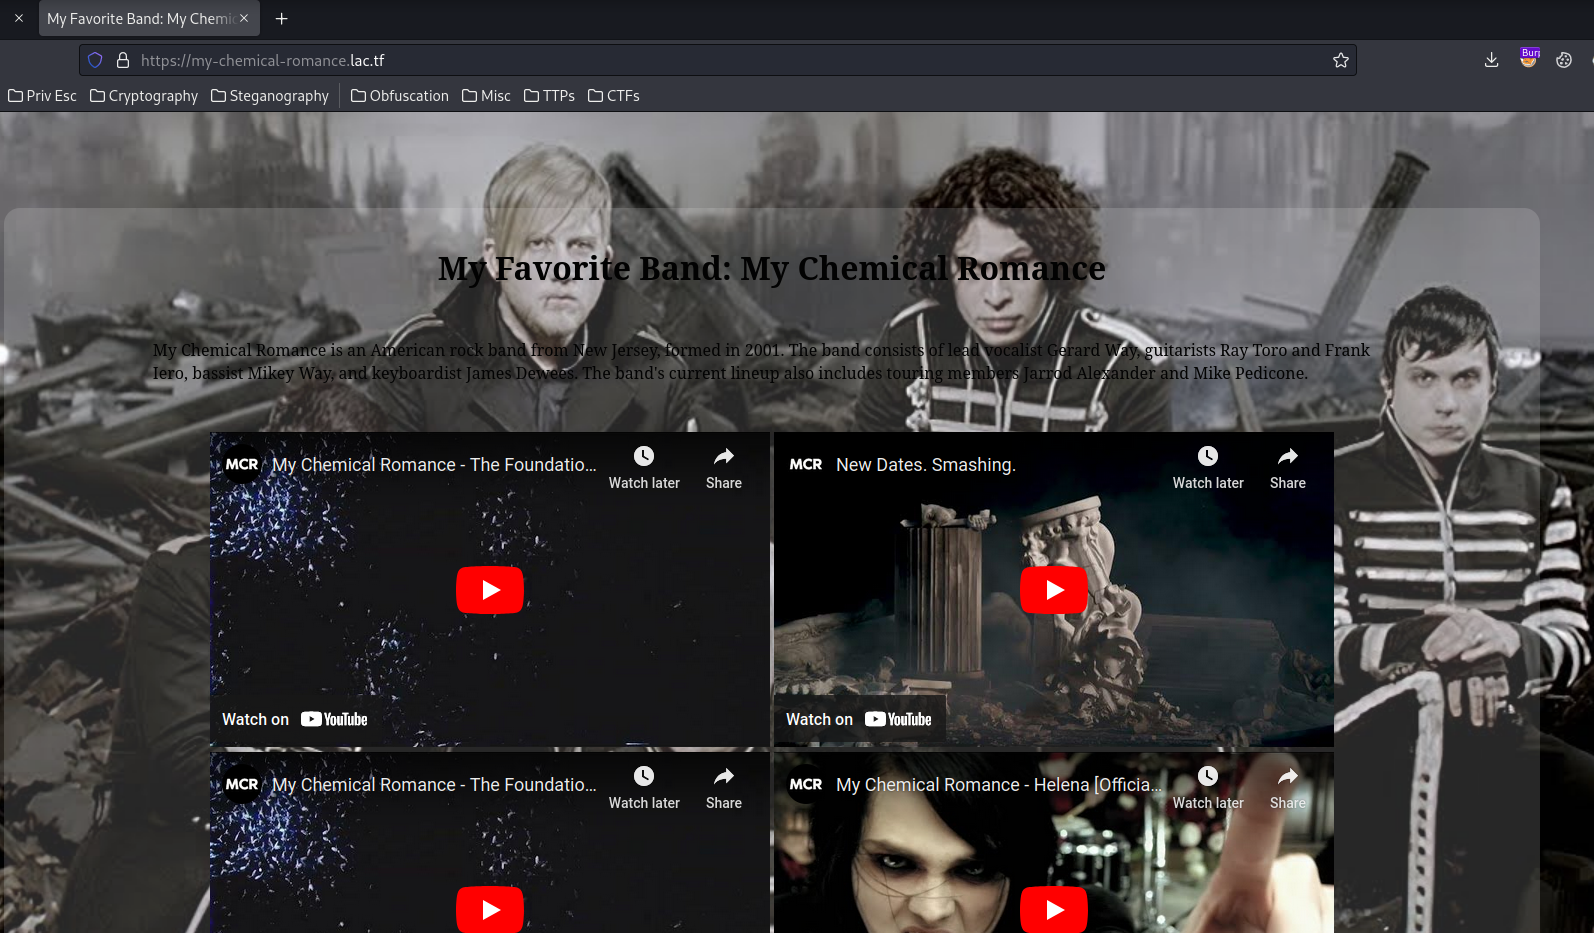Close the My Favorite Band tab

coord(244,18)
